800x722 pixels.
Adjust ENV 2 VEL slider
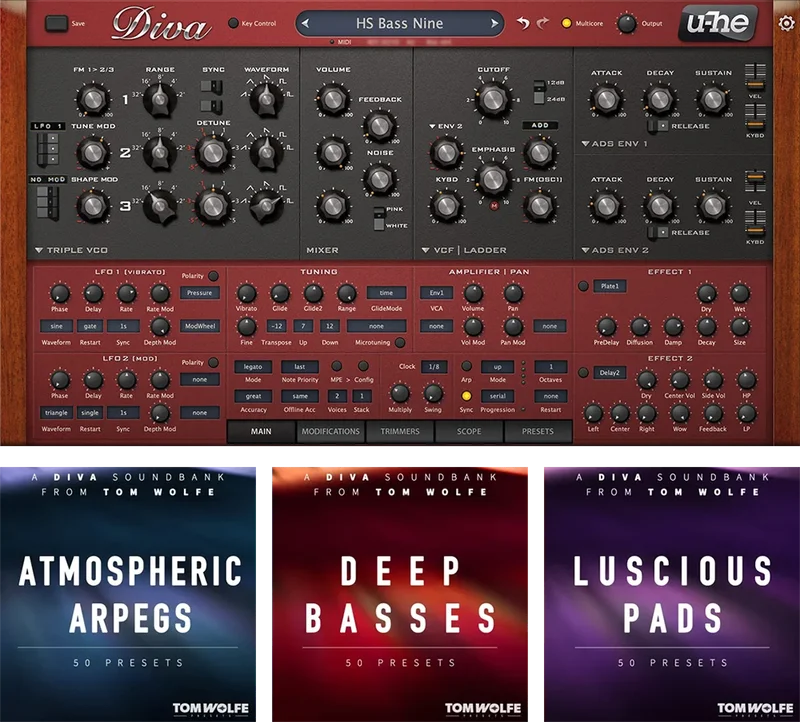coord(755,182)
